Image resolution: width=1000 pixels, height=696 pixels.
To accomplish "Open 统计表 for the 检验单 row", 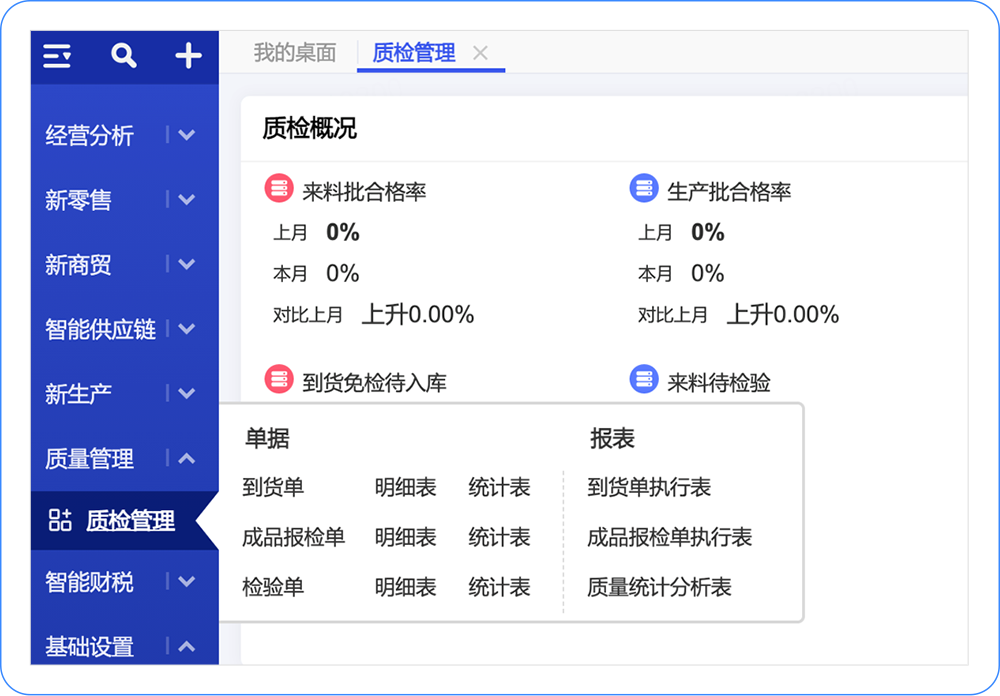I will (x=499, y=587).
